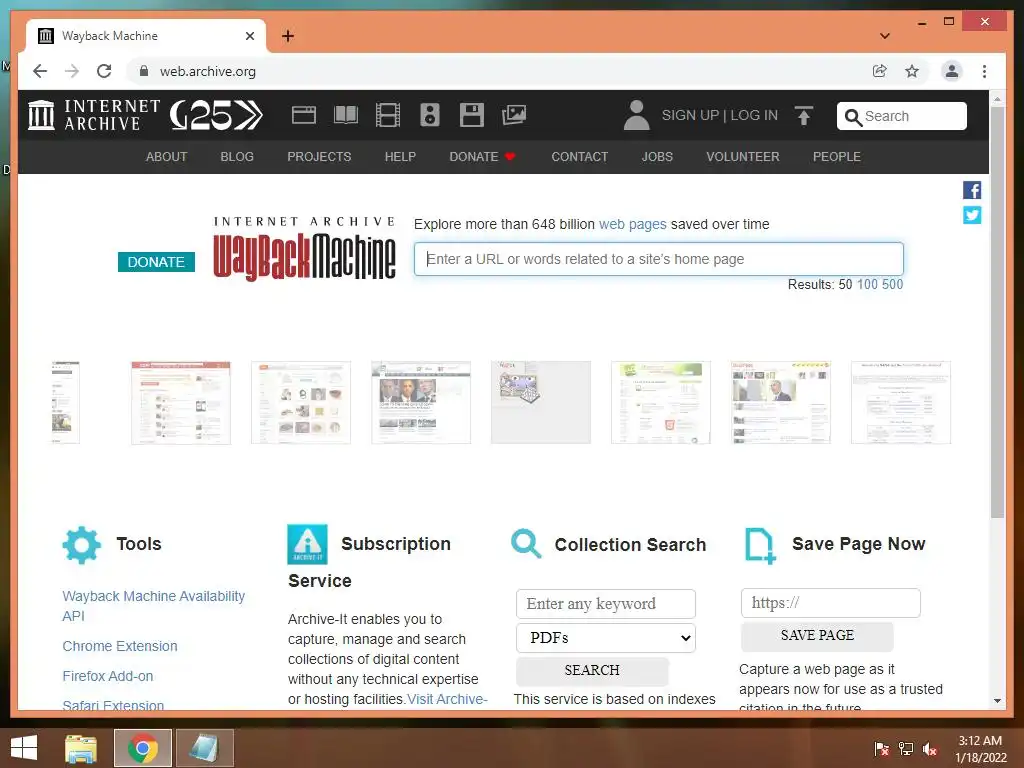Open File Explorer from taskbar

pos(81,748)
